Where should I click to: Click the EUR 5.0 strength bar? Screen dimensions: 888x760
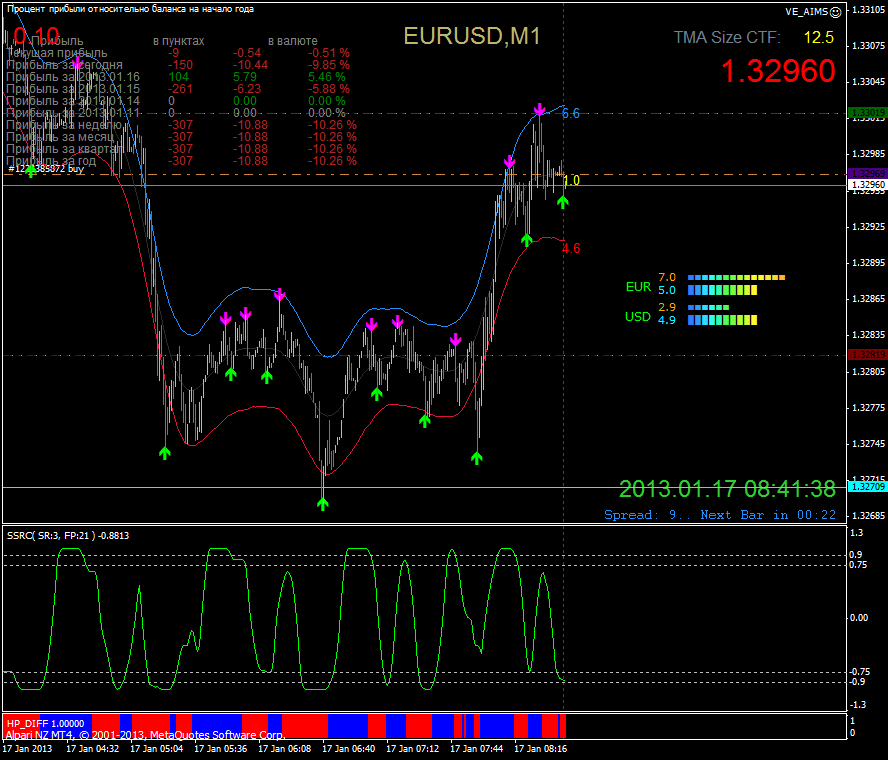722,291
